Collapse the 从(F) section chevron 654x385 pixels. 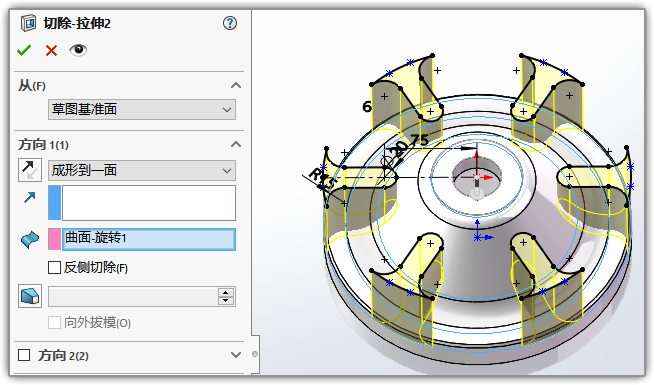point(236,86)
